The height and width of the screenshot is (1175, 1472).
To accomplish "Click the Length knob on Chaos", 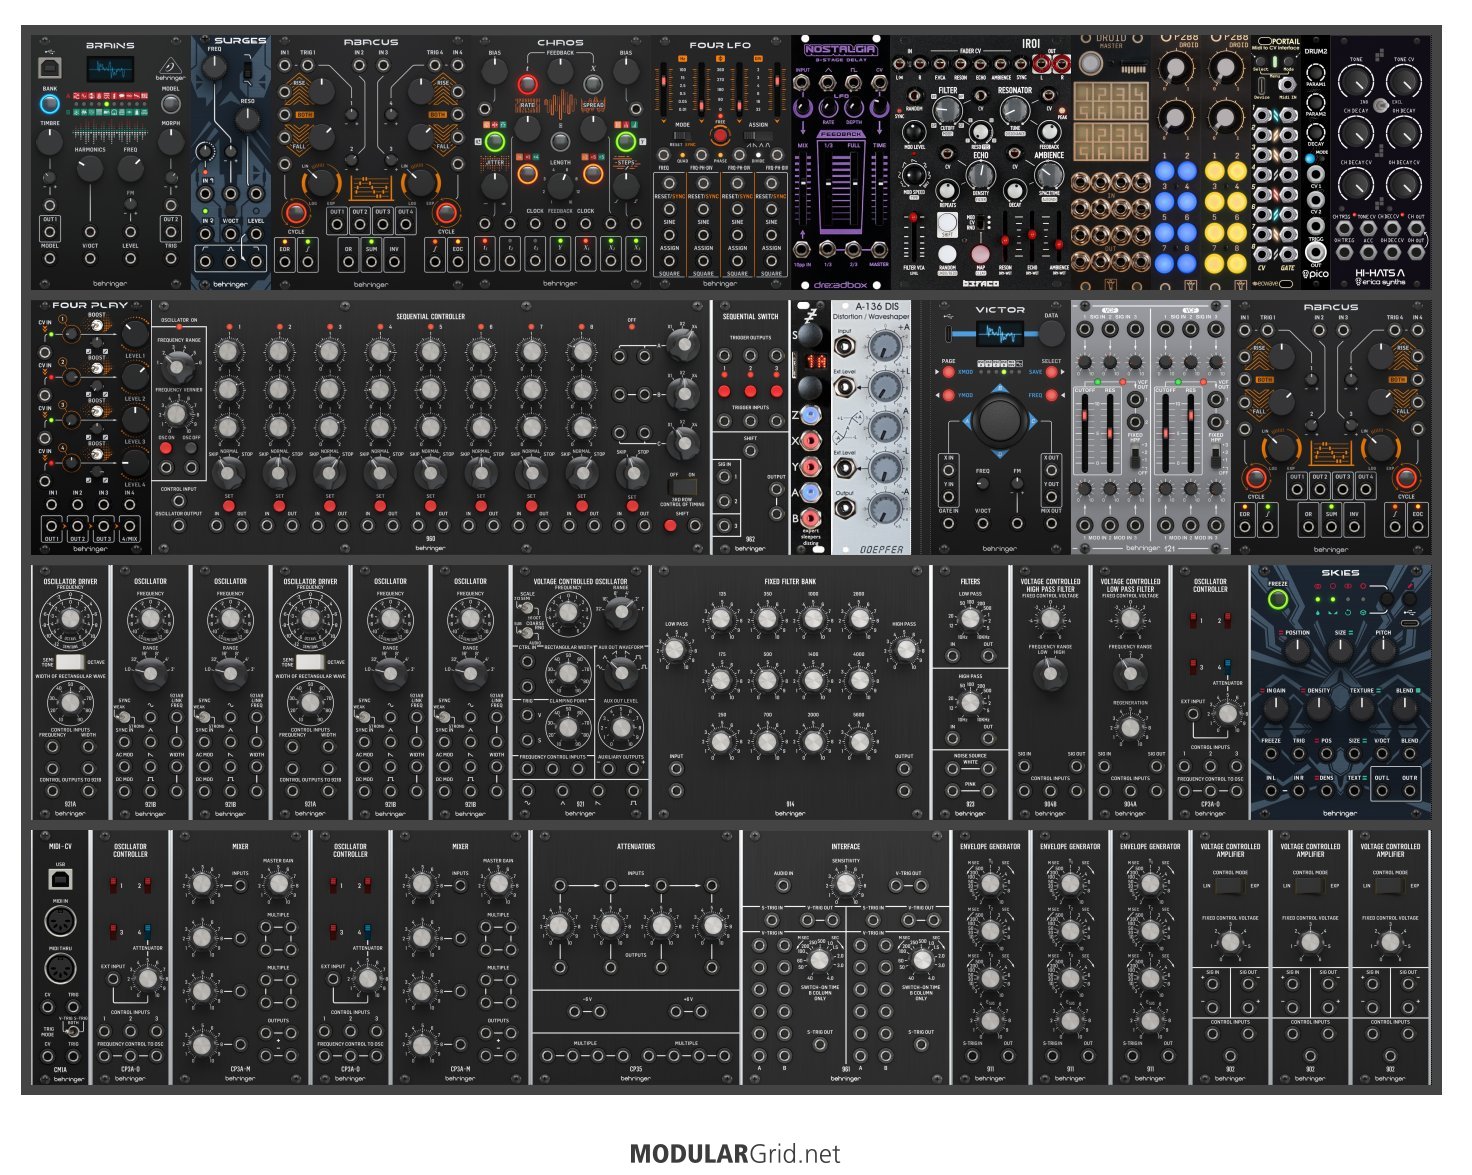I will click(560, 184).
